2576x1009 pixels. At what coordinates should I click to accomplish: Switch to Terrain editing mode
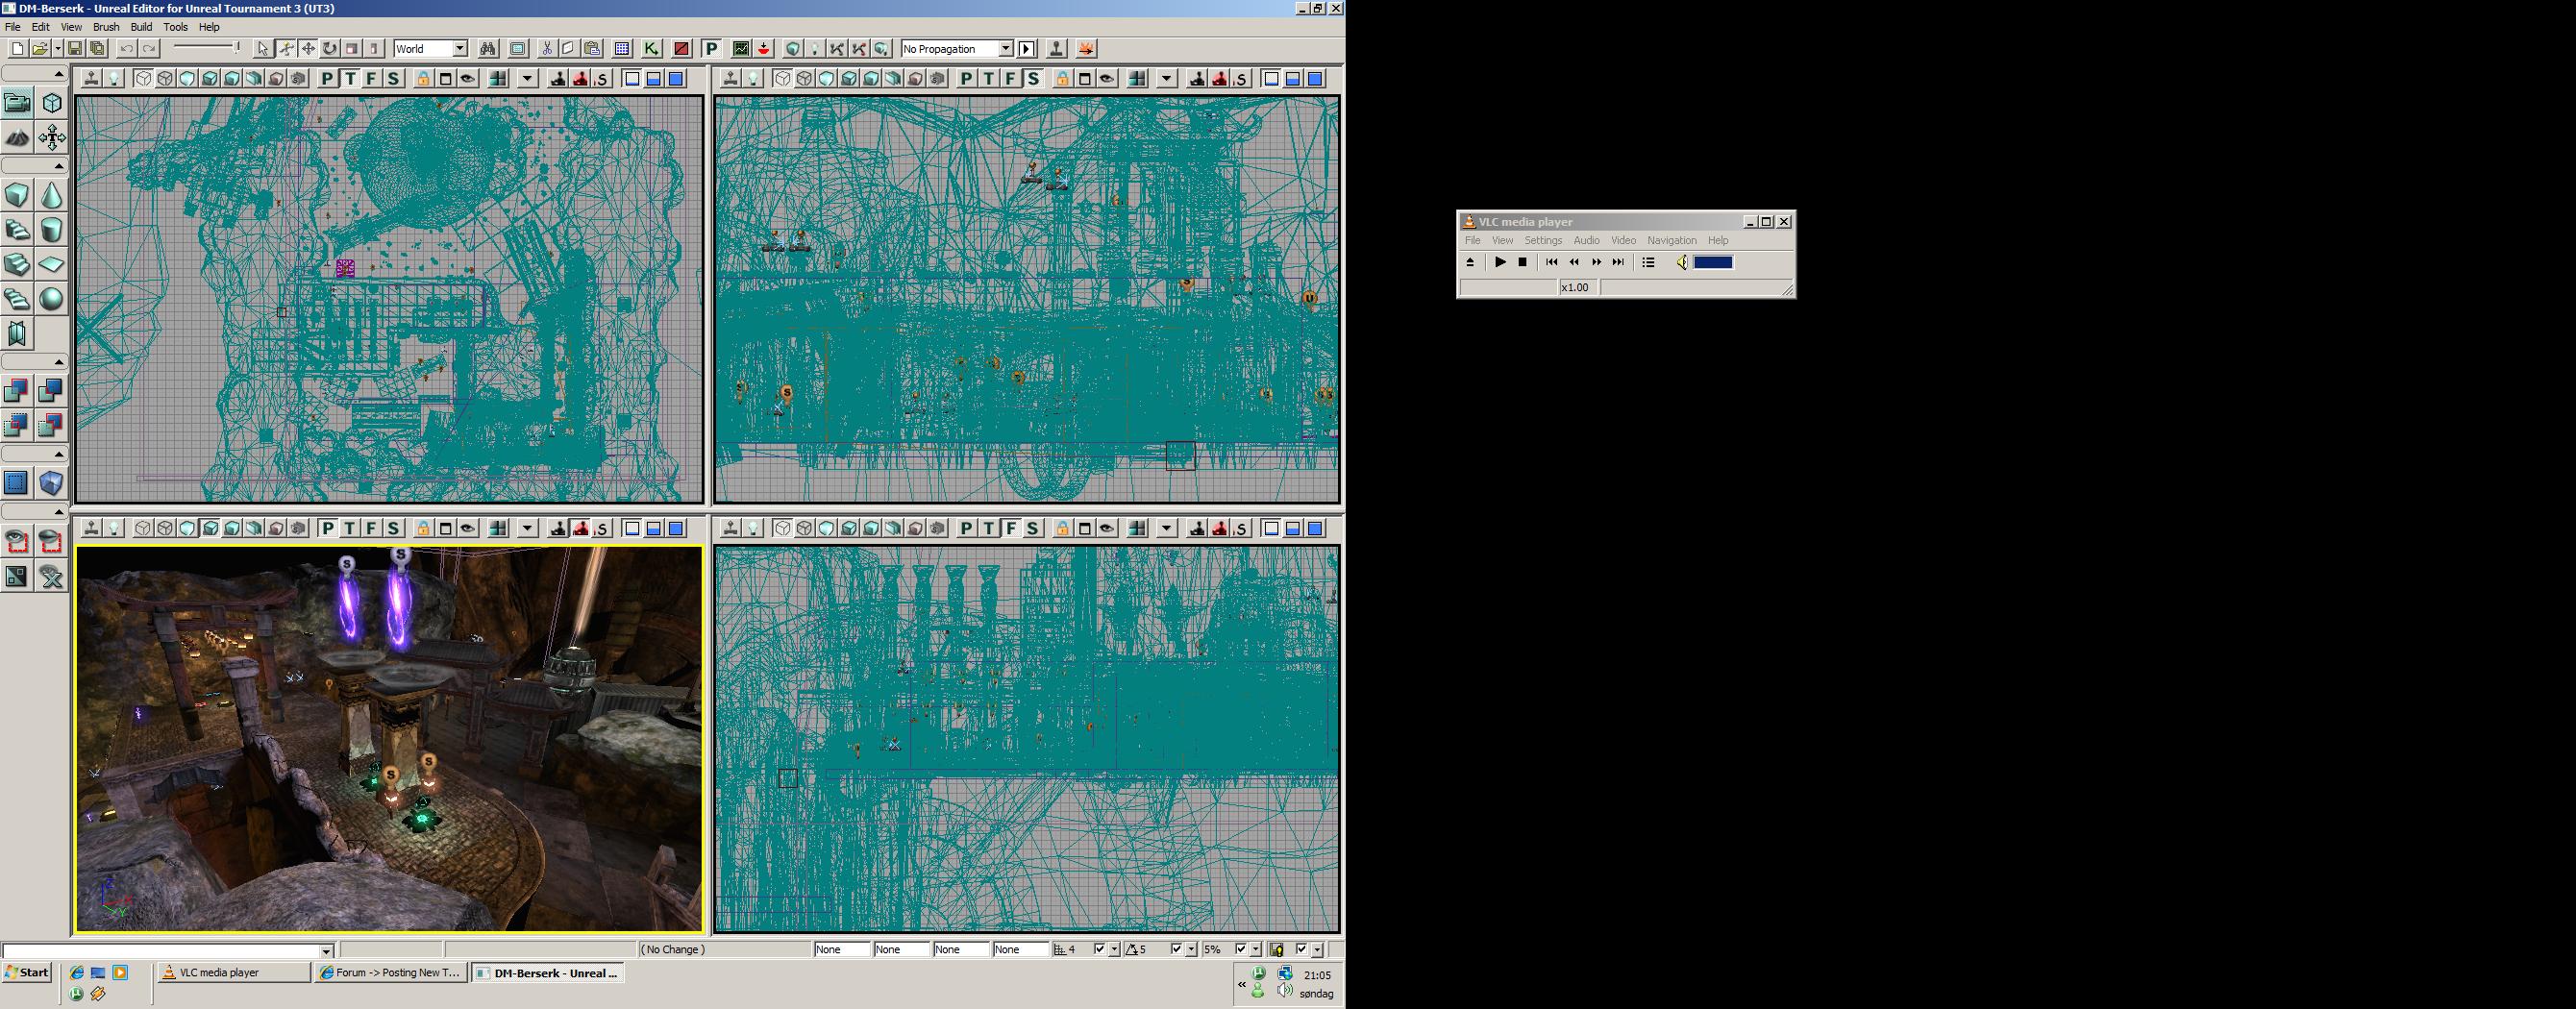(17, 137)
